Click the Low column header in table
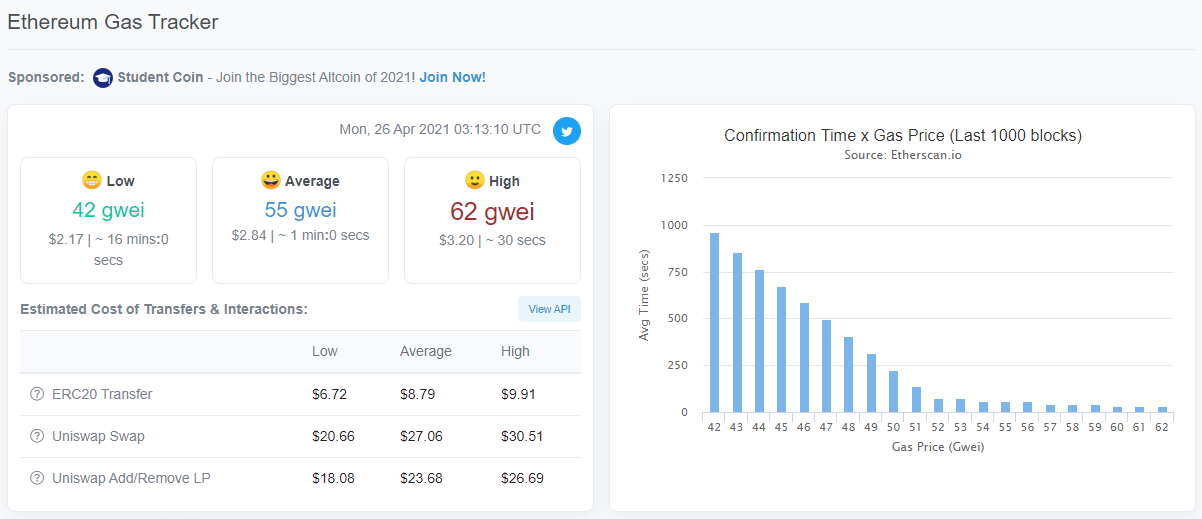 click(x=325, y=351)
